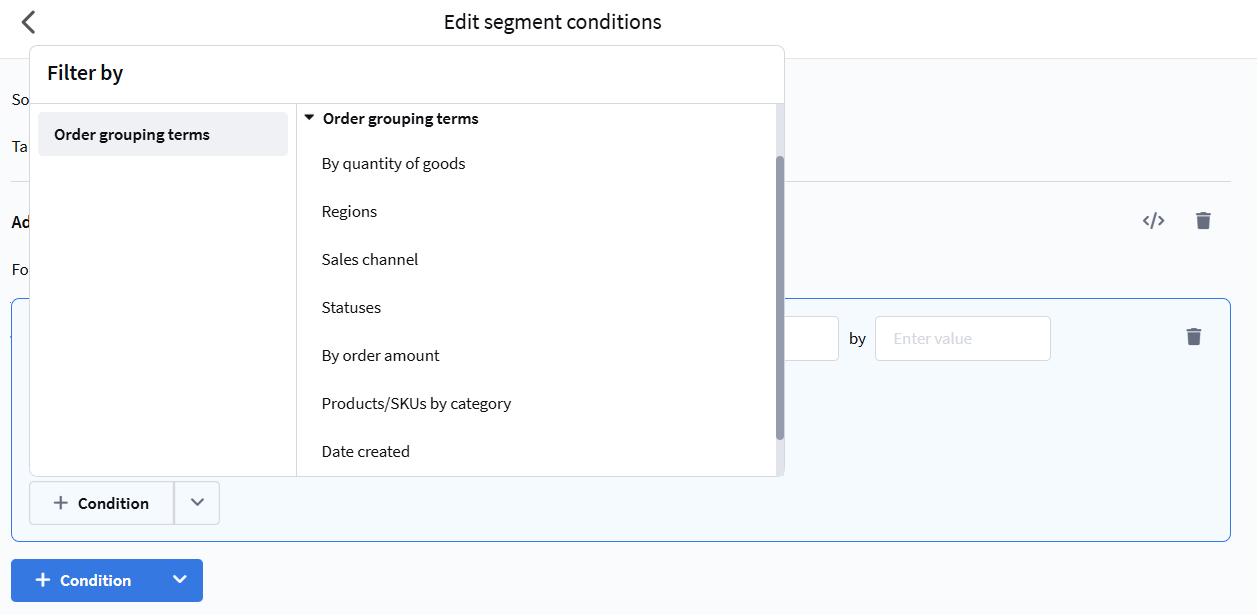Choose By quantity of goods filter
The width and height of the screenshot is (1257, 615).
point(393,163)
